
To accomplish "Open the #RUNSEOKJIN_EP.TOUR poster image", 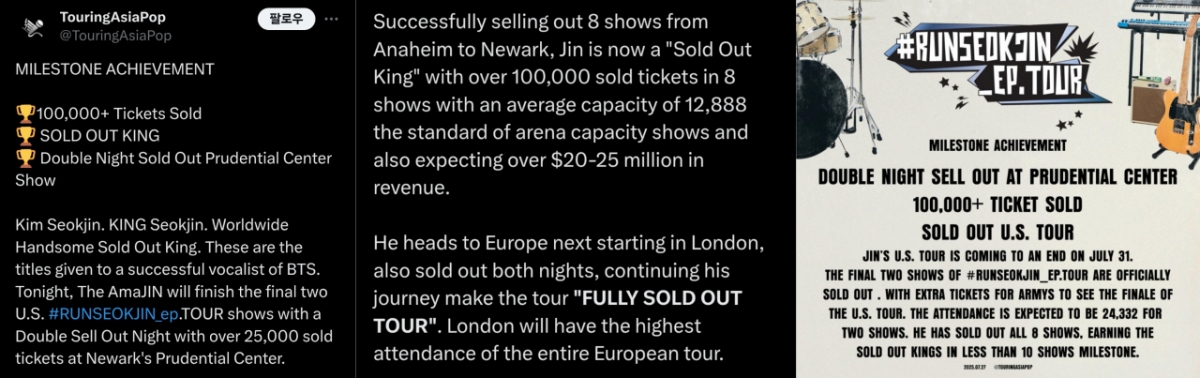I will (998, 189).
